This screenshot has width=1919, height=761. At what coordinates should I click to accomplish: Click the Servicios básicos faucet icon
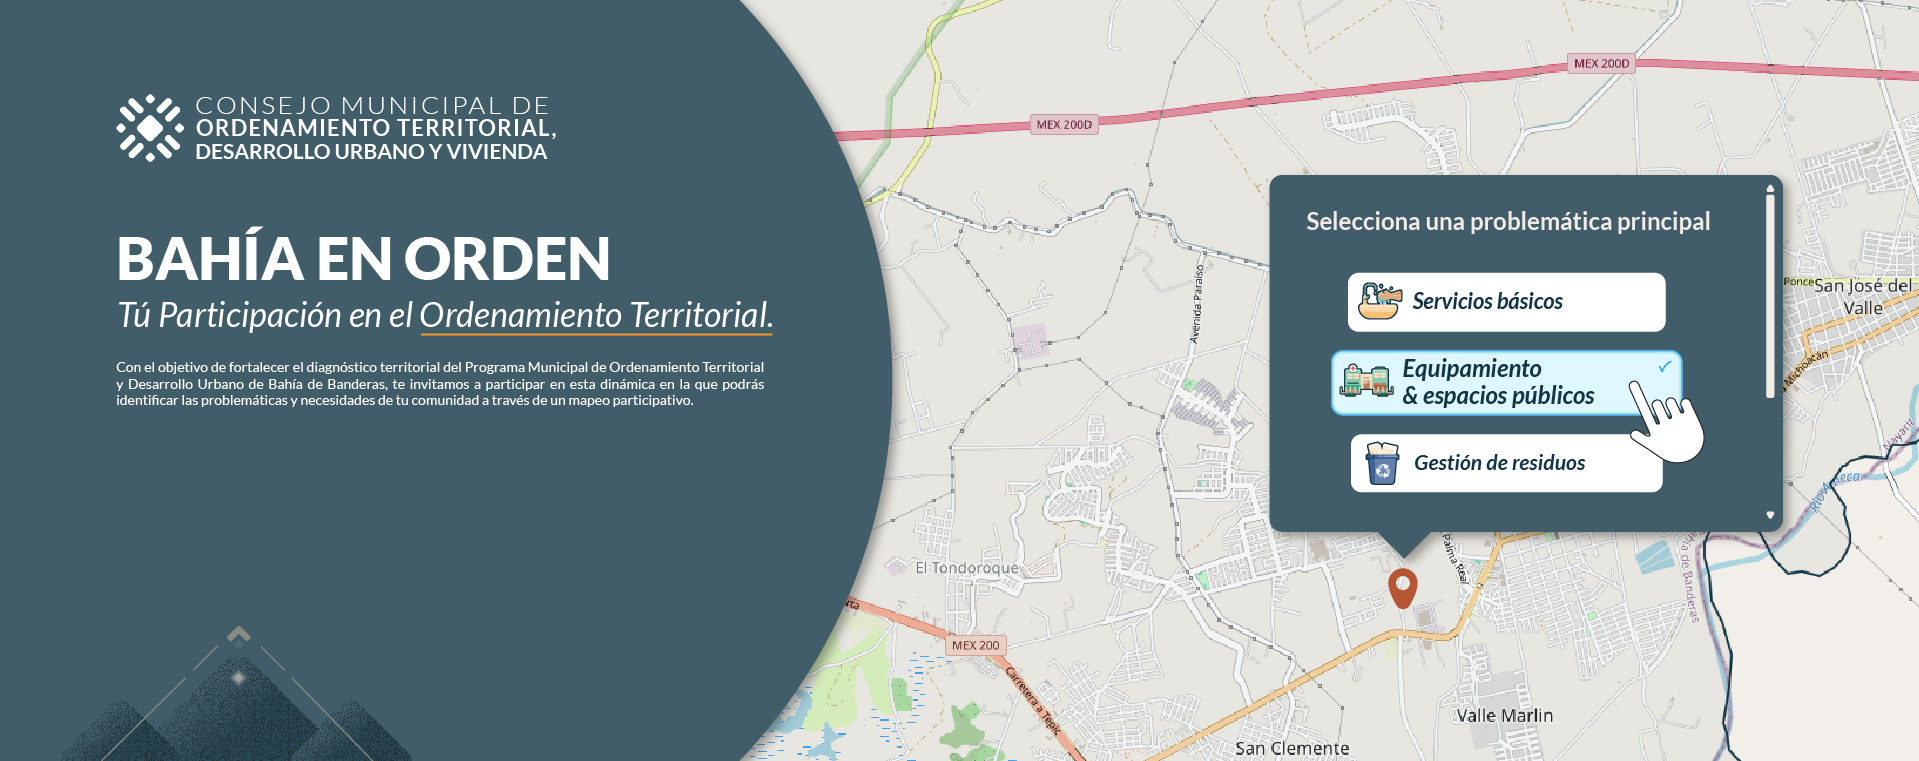(x=1380, y=301)
